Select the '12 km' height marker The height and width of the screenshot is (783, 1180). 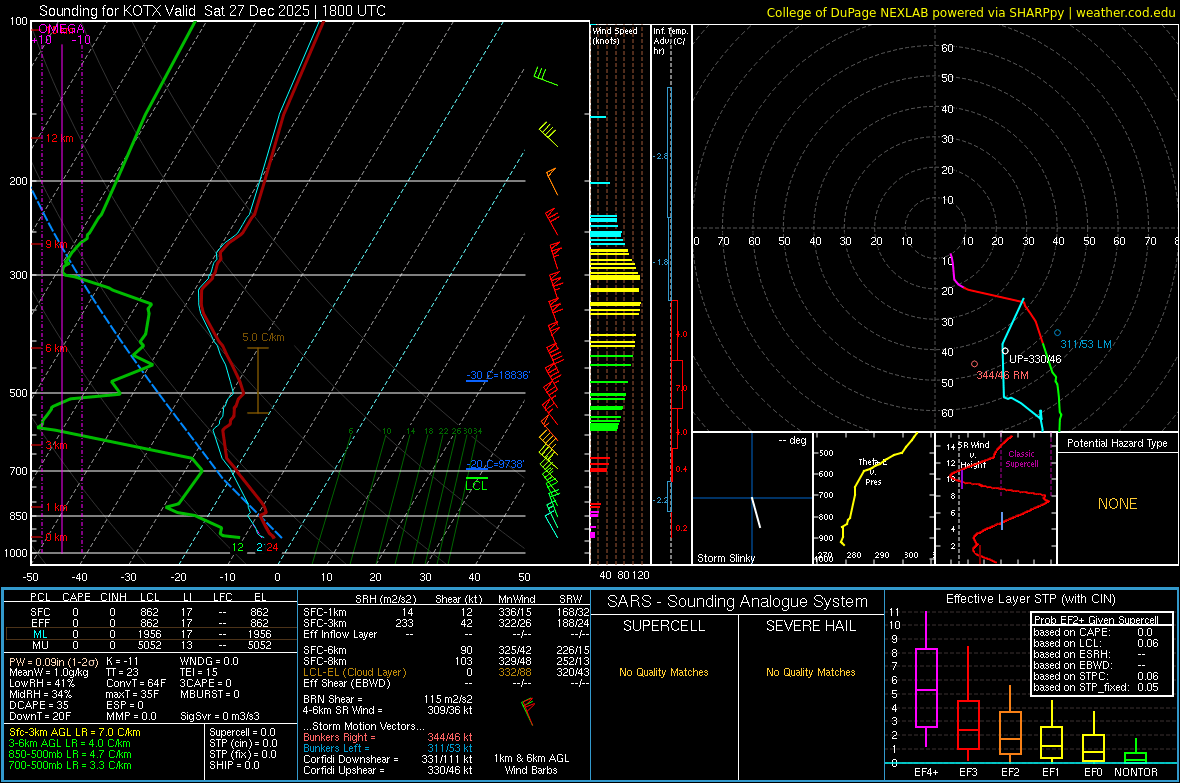pyautogui.click(x=59, y=139)
